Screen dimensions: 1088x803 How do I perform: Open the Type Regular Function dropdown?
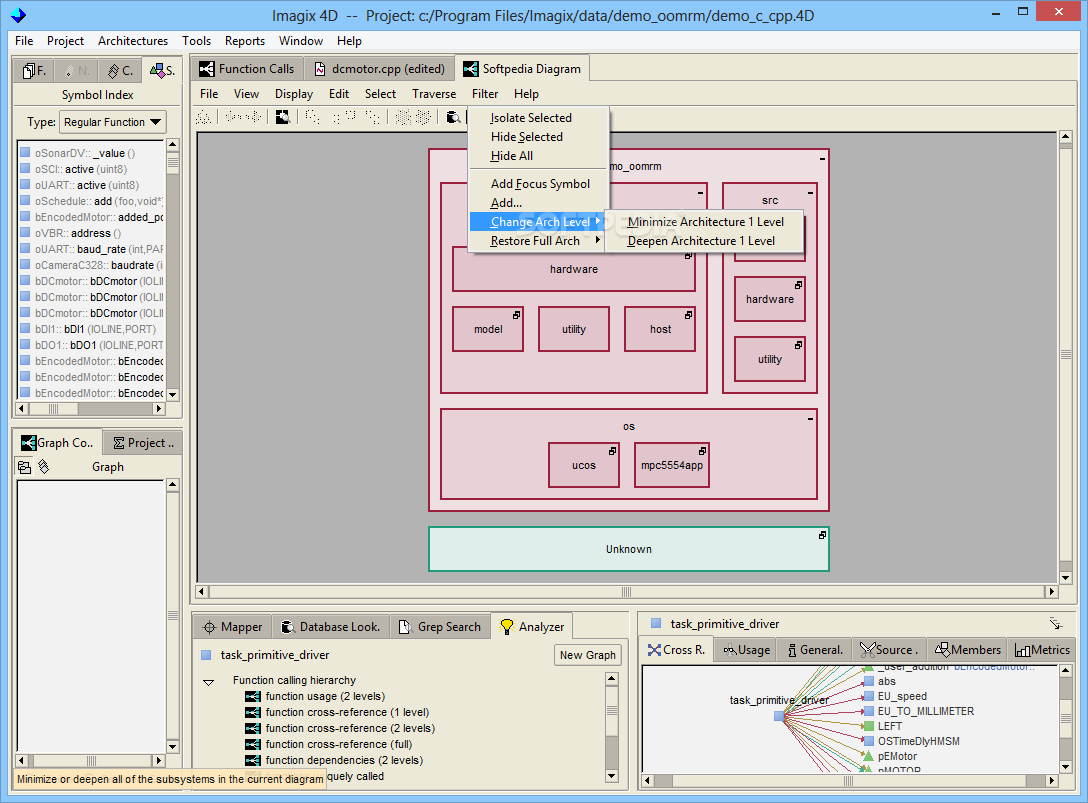[112, 122]
